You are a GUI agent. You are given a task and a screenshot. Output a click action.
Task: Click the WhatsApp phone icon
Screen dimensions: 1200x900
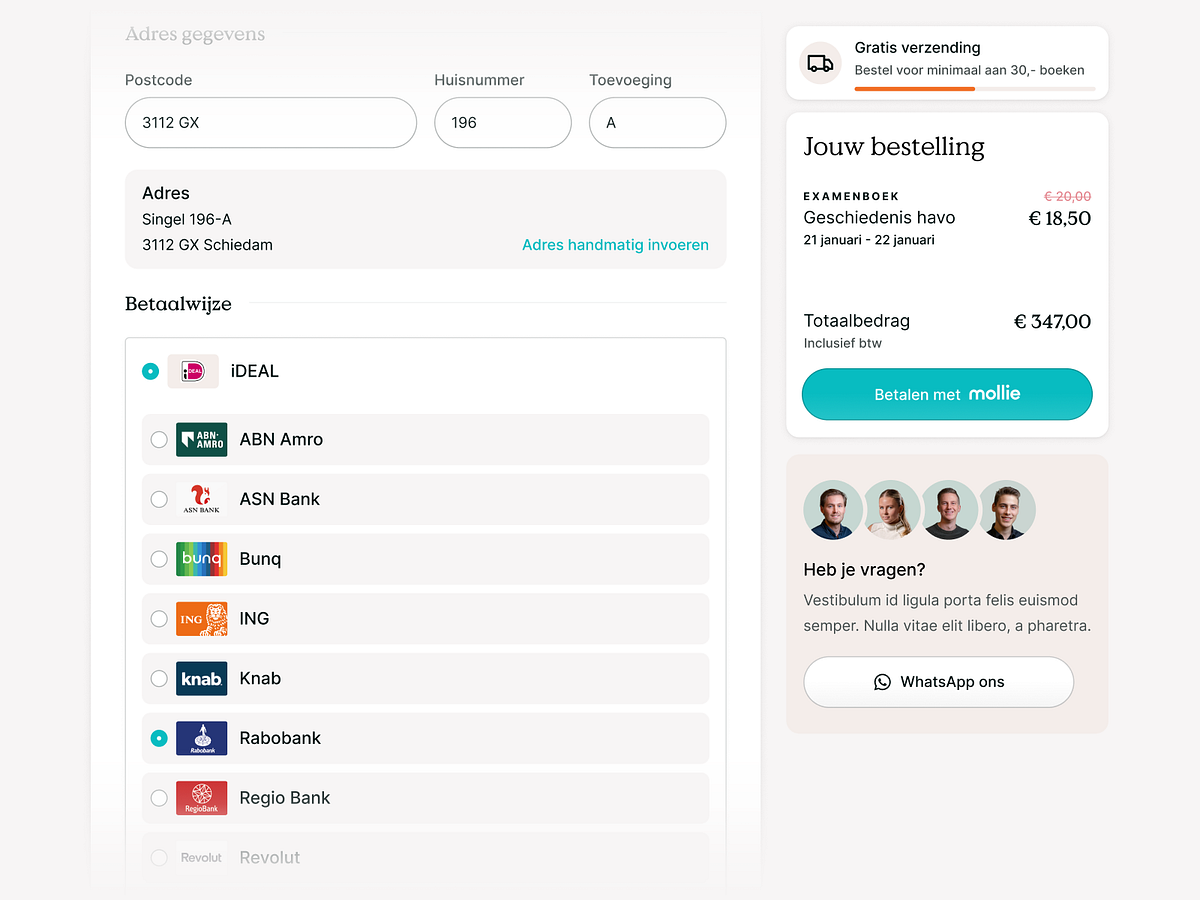pyautogui.click(x=881, y=682)
